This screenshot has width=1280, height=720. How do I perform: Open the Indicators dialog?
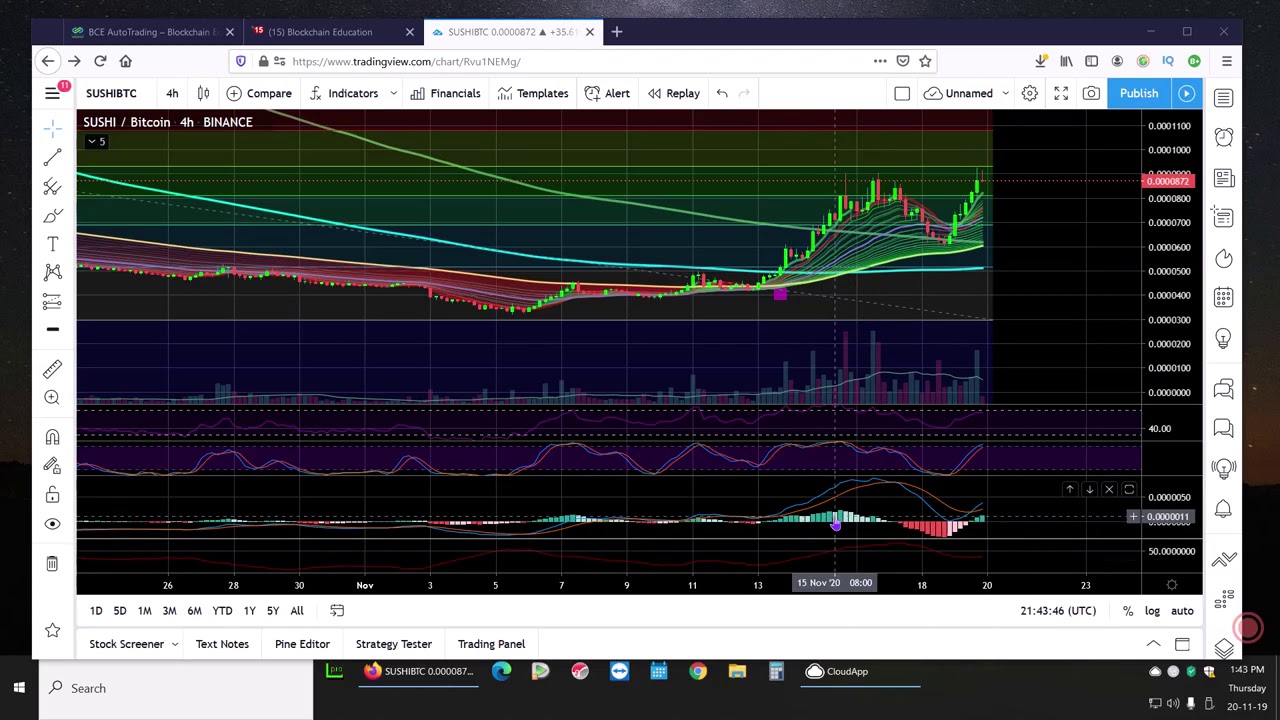tap(343, 93)
